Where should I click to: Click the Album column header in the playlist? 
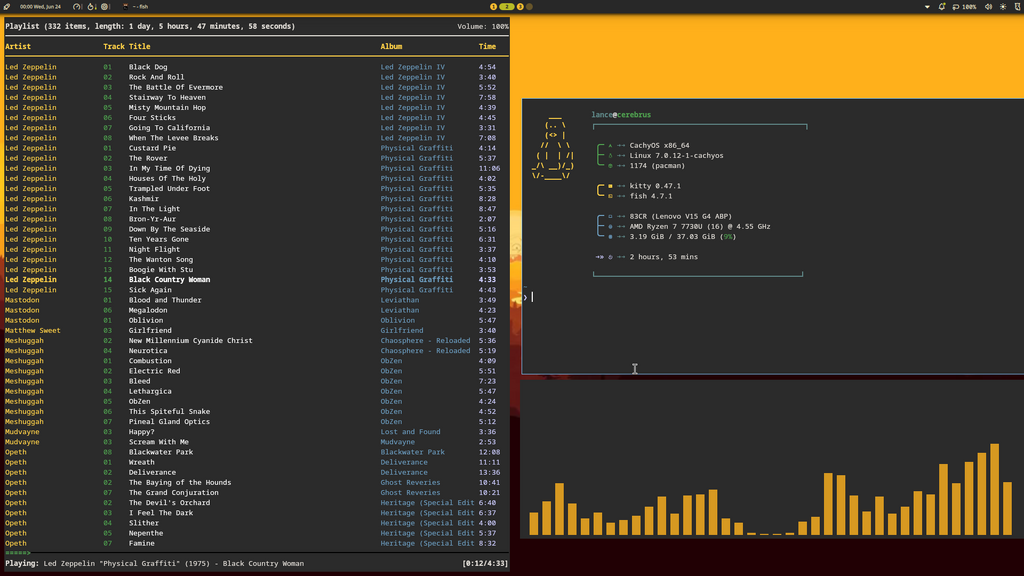tap(391, 46)
